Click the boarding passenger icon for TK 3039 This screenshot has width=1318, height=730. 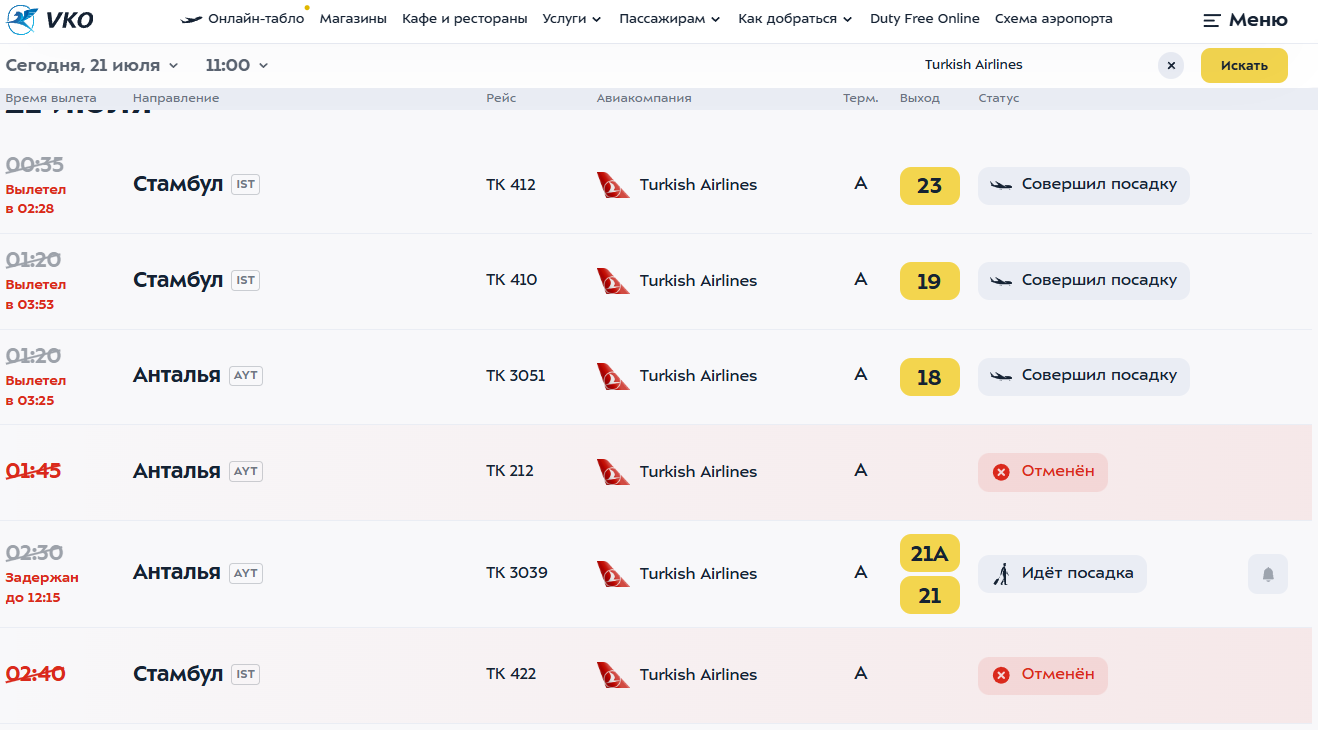[x=1001, y=574]
